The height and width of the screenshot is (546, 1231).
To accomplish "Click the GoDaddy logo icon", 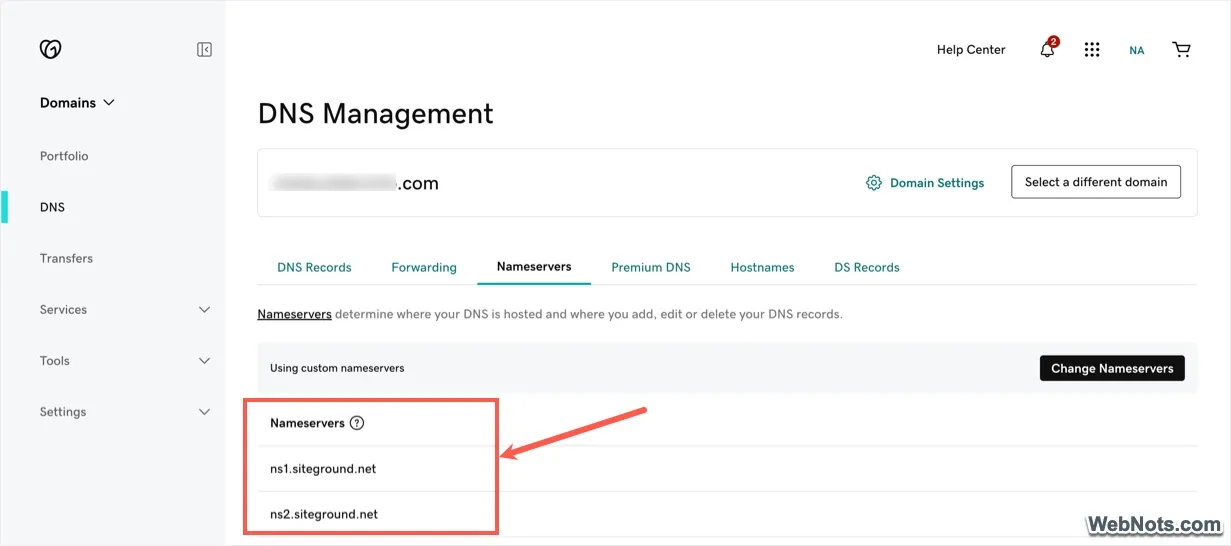I will tap(50, 49).
